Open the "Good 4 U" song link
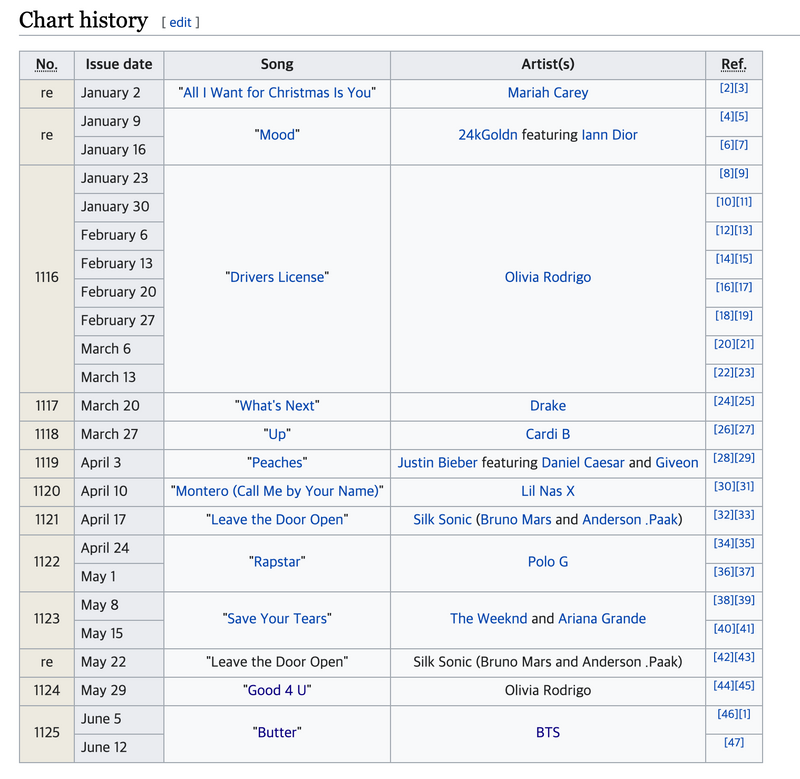 coord(277,691)
